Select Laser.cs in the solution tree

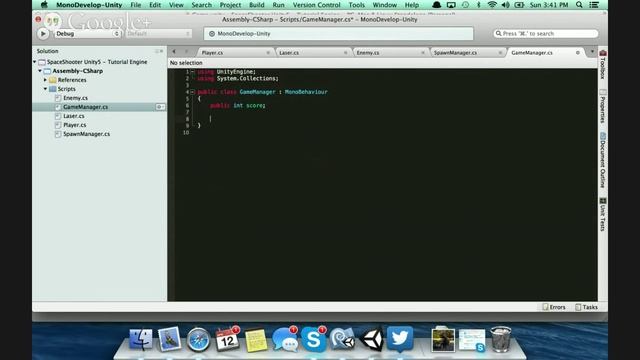point(73,116)
